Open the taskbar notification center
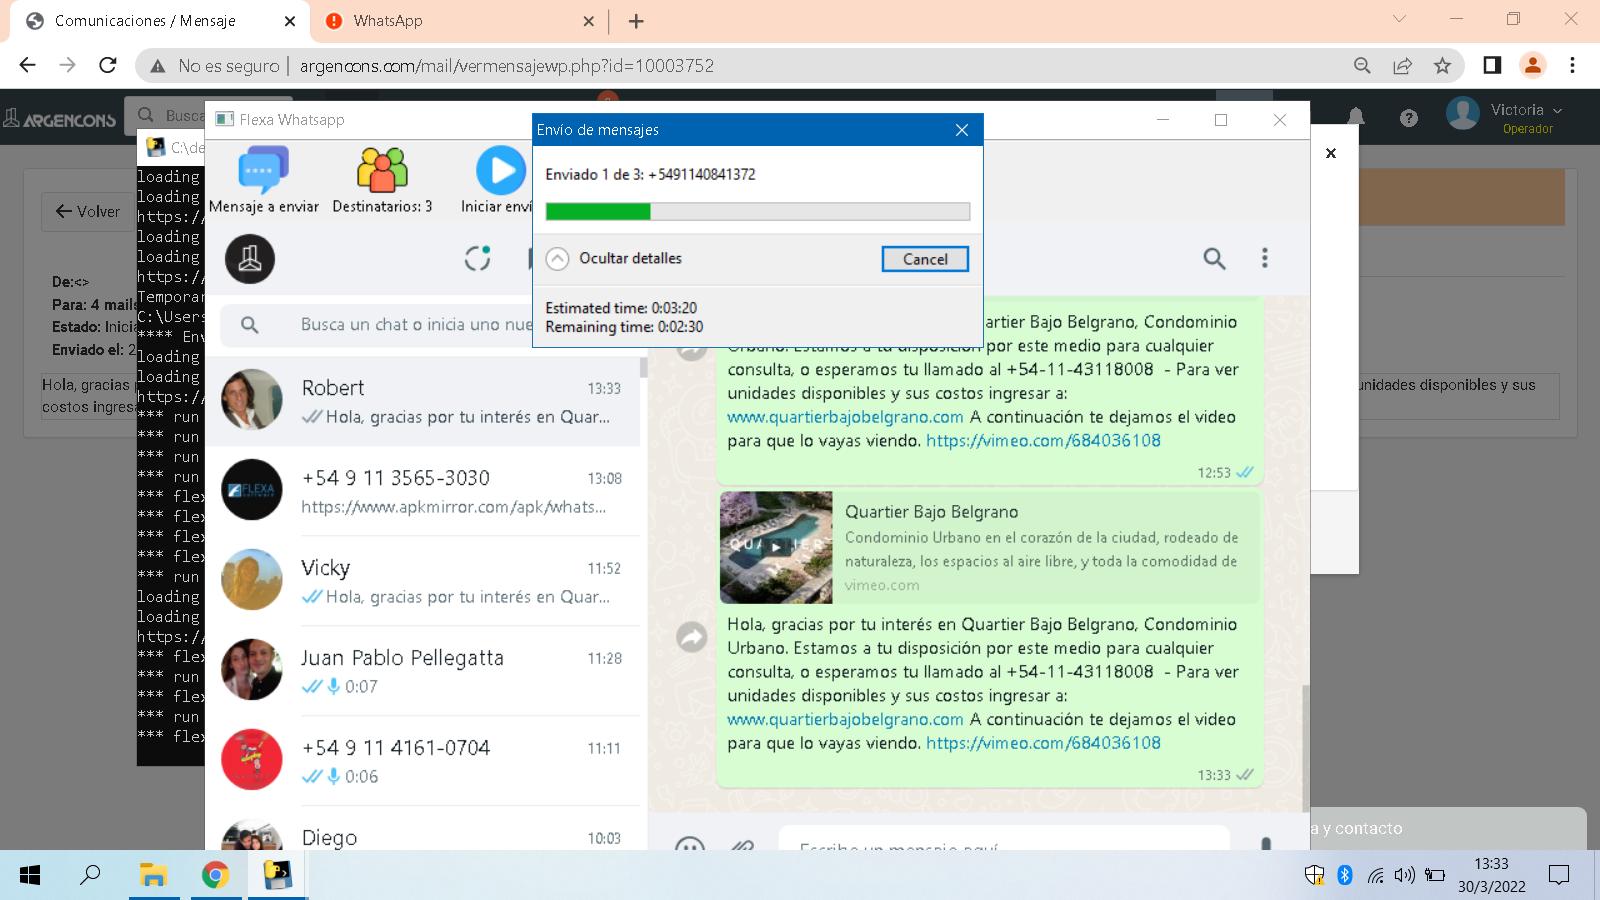This screenshot has height=900, width=1600. (x=1559, y=876)
